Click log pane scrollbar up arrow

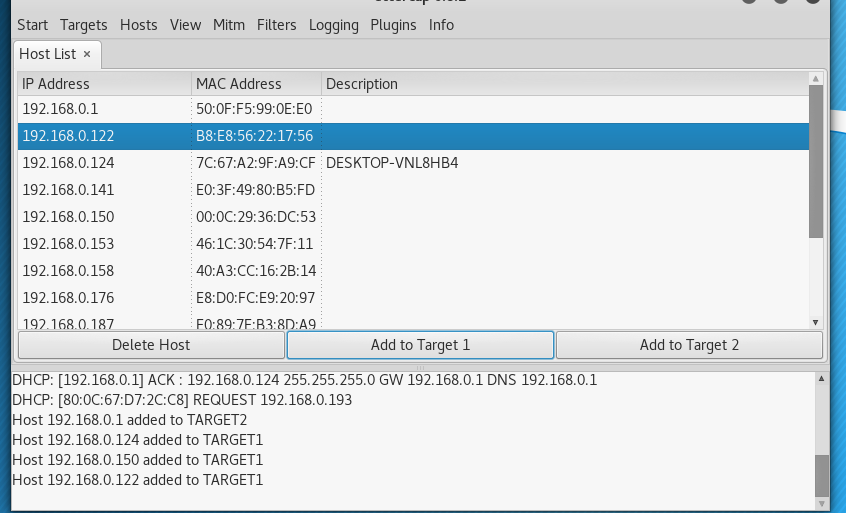coord(822,379)
